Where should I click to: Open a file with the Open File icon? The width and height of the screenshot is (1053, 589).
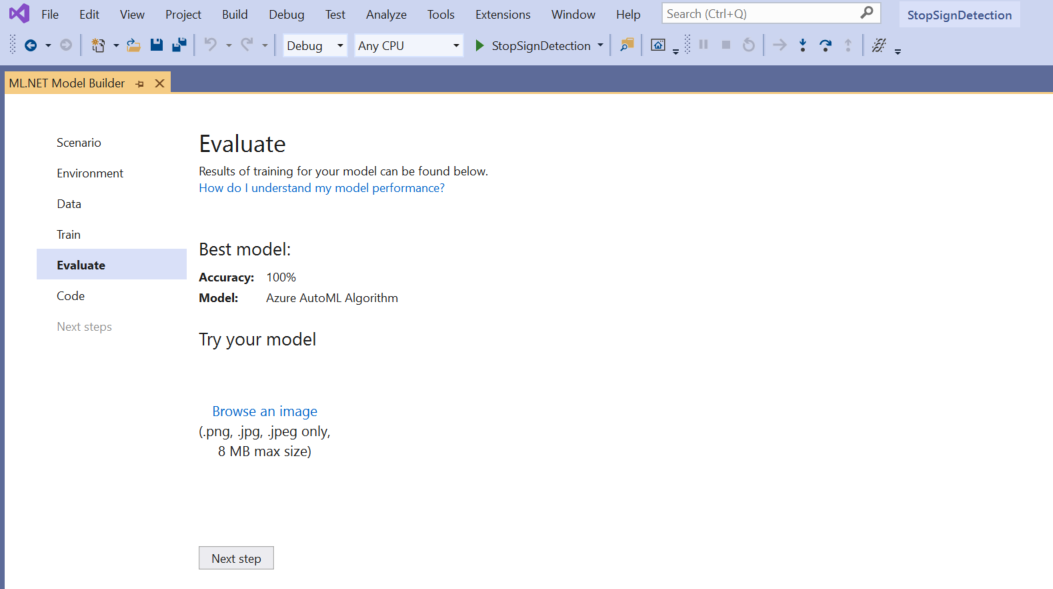[x=135, y=45]
